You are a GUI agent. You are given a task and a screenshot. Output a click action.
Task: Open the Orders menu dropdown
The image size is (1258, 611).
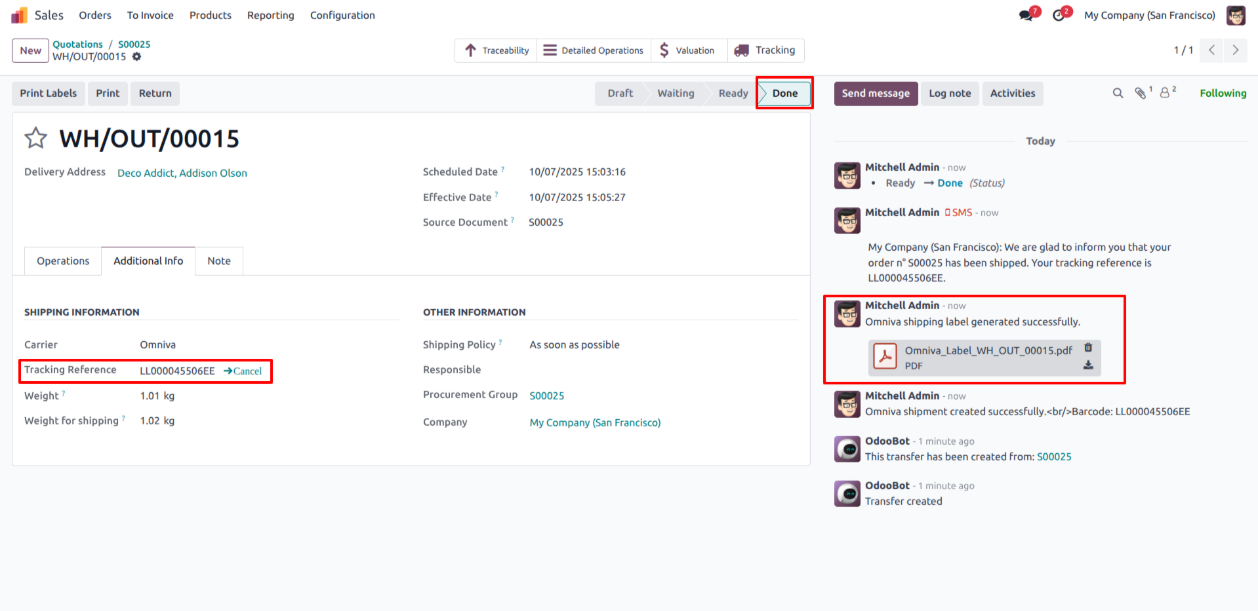click(x=95, y=15)
